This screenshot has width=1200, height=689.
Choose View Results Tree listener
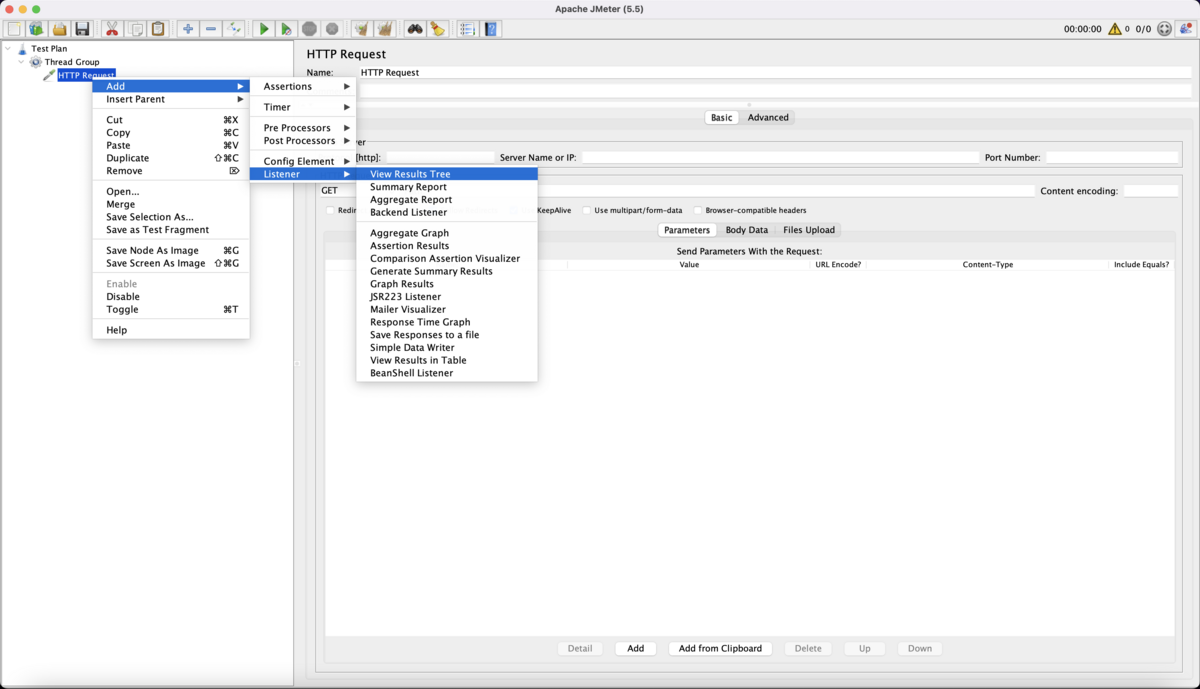[447, 174]
